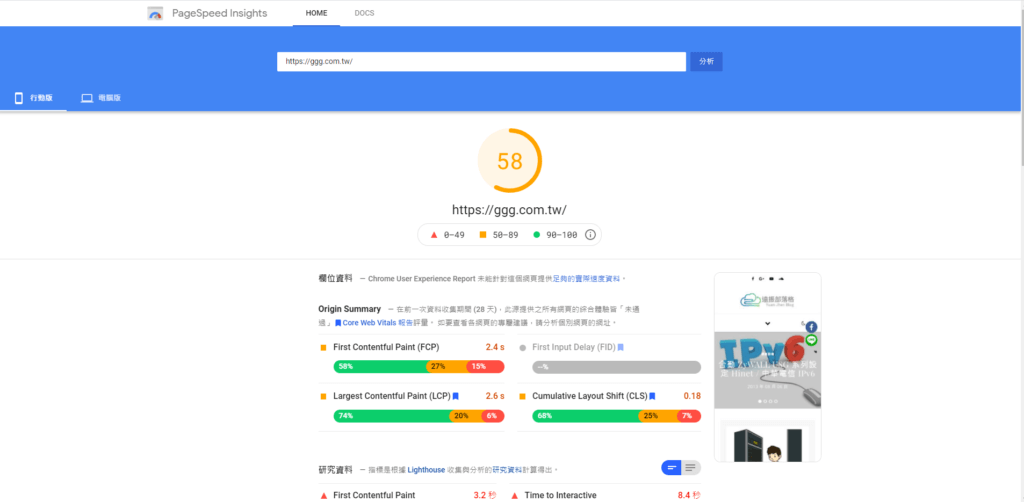Click the 2.6 s LCP value
Screen dimensions: 1024x502
(x=495, y=396)
